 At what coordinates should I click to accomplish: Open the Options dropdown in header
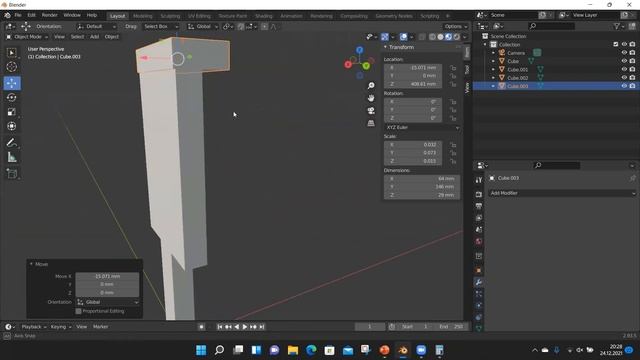click(456, 27)
